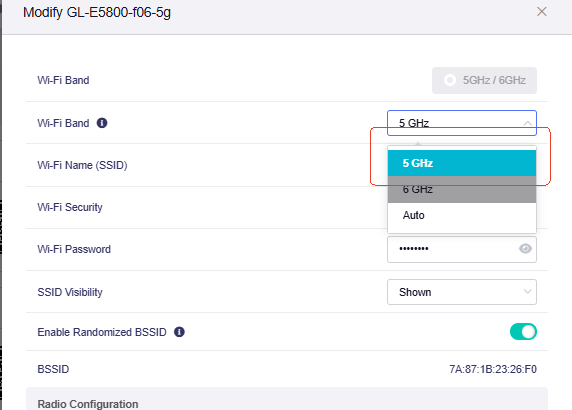The height and width of the screenshot is (410, 572).
Task: Choose the 6 GHz band option
Action: coord(462,189)
